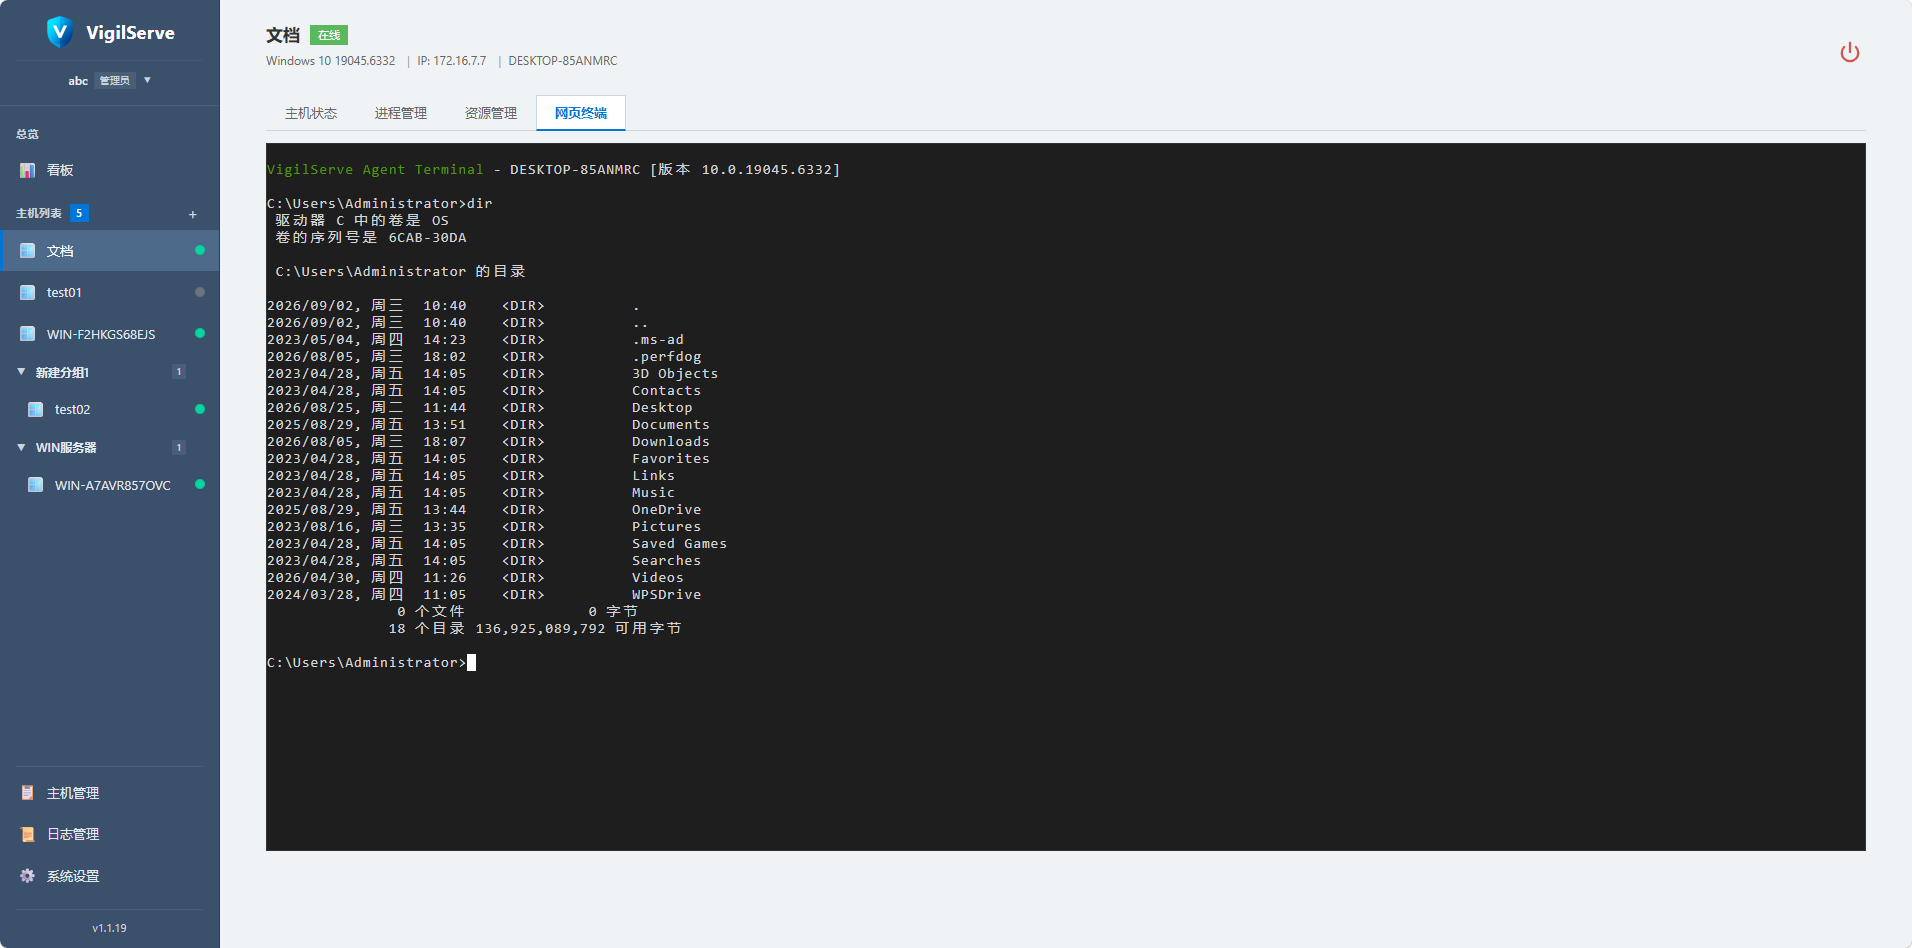Viewport: 1912px width, 948px height.
Task: Select the test02 host
Action: click(x=109, y=409)
